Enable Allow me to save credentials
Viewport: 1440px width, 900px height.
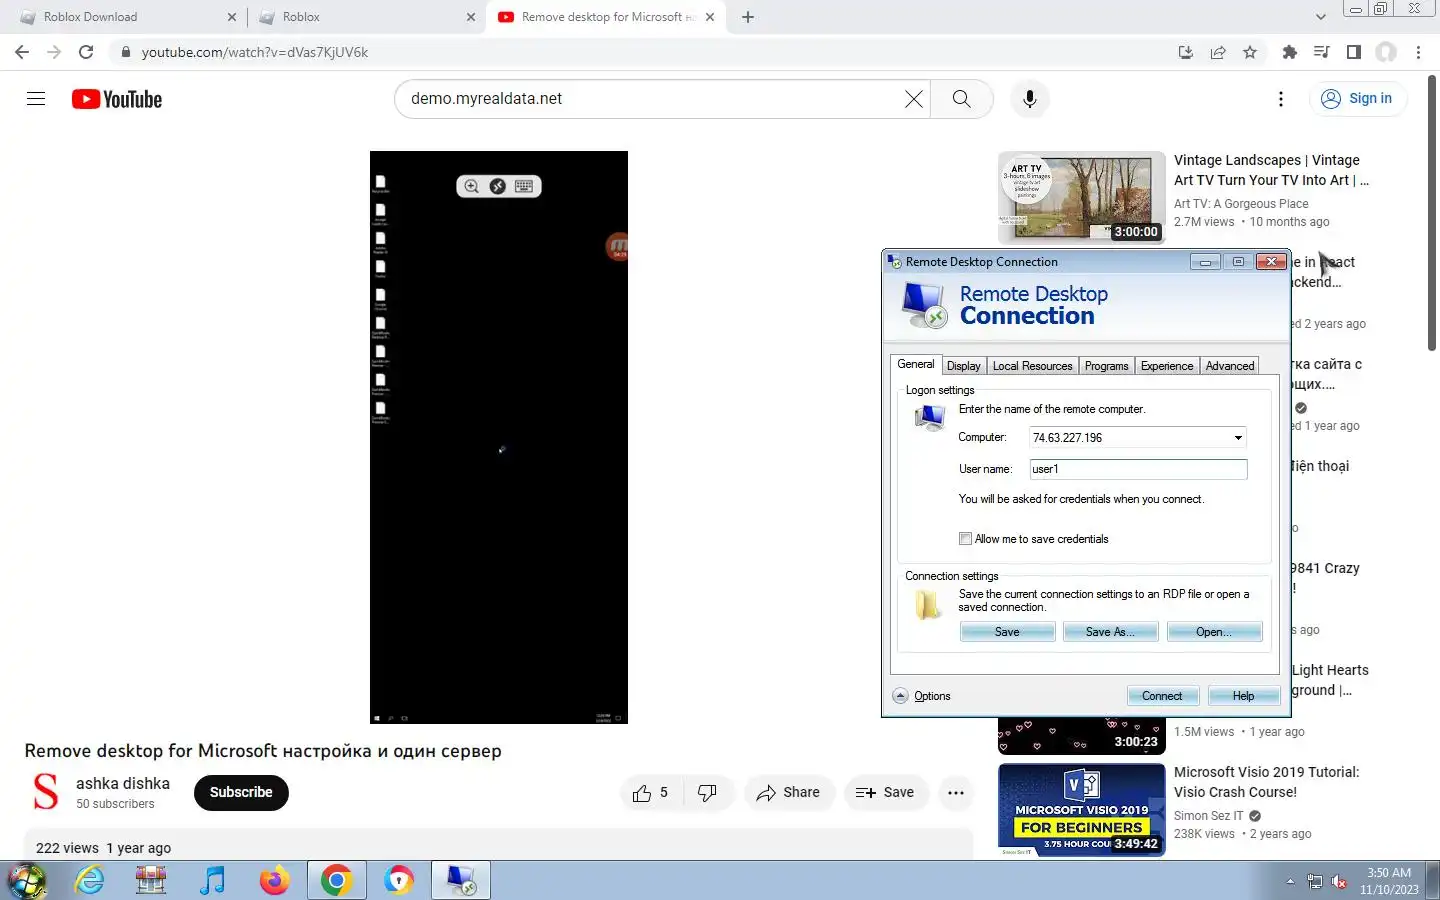coord(965,539)
